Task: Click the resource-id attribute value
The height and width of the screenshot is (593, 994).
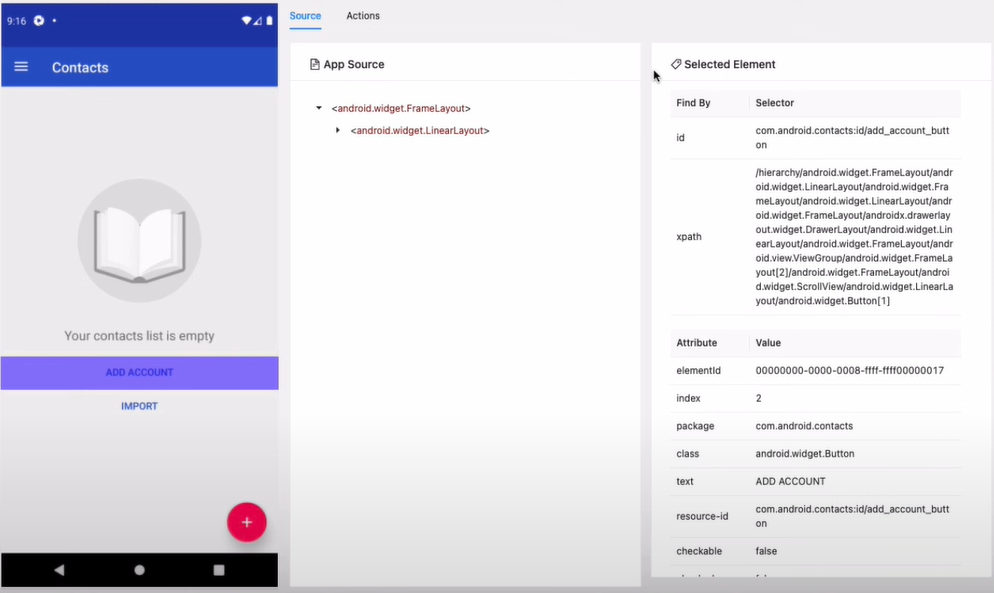Action: [852, 516]
